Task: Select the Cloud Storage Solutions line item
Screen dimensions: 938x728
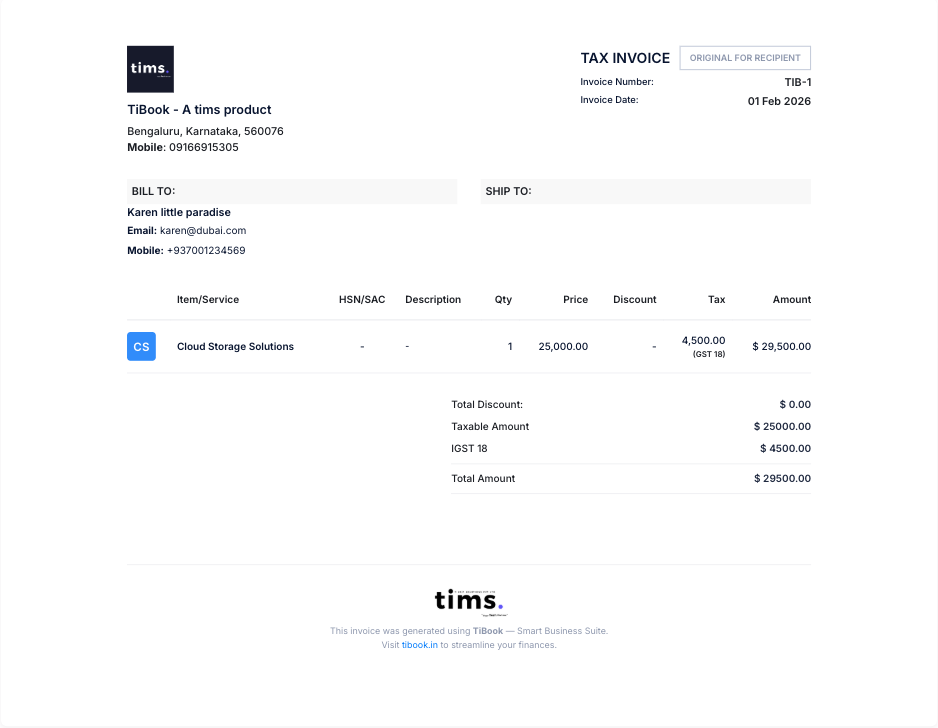Action: (235, 346)
